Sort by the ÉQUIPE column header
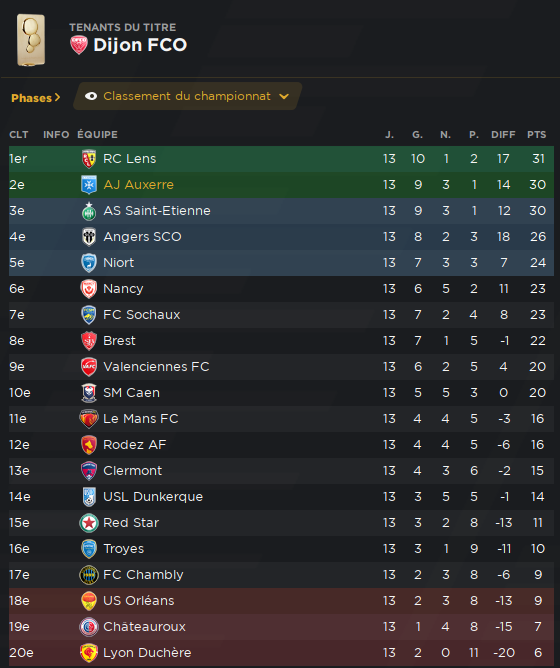This screenshot has height=668, width=560. (x=97, y=135)
